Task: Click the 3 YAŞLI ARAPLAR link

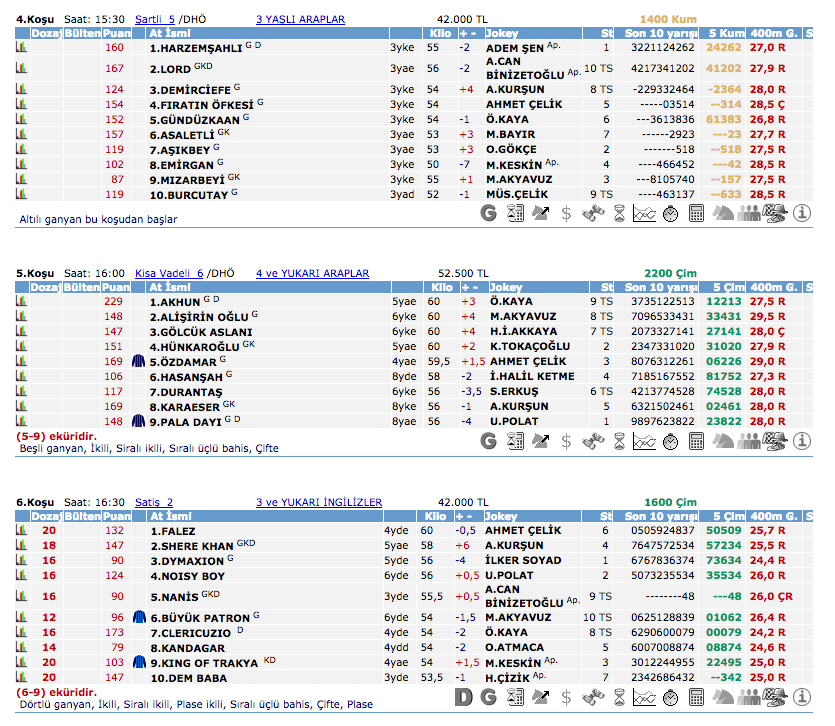Action: tap(300, 19)
